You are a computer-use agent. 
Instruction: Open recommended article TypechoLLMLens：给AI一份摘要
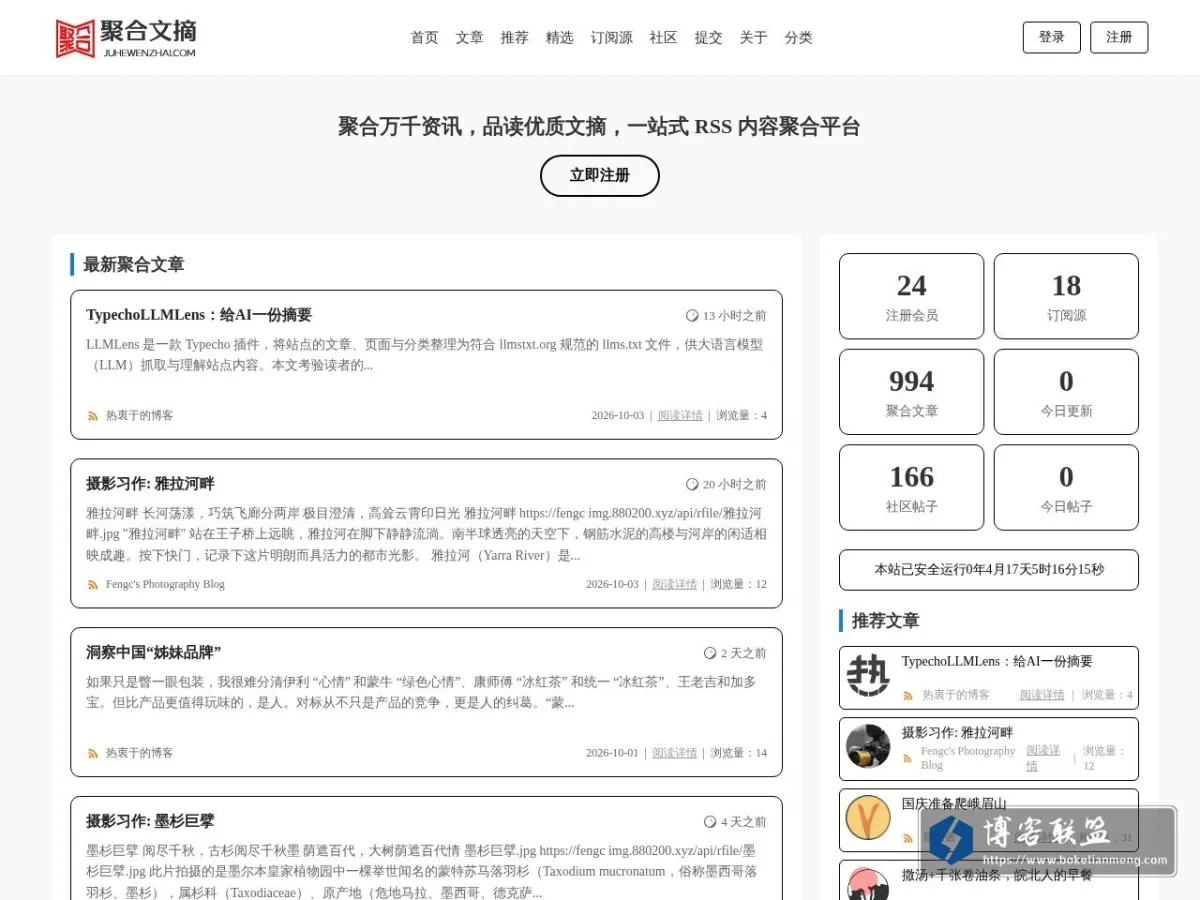(x=997, y=662)
